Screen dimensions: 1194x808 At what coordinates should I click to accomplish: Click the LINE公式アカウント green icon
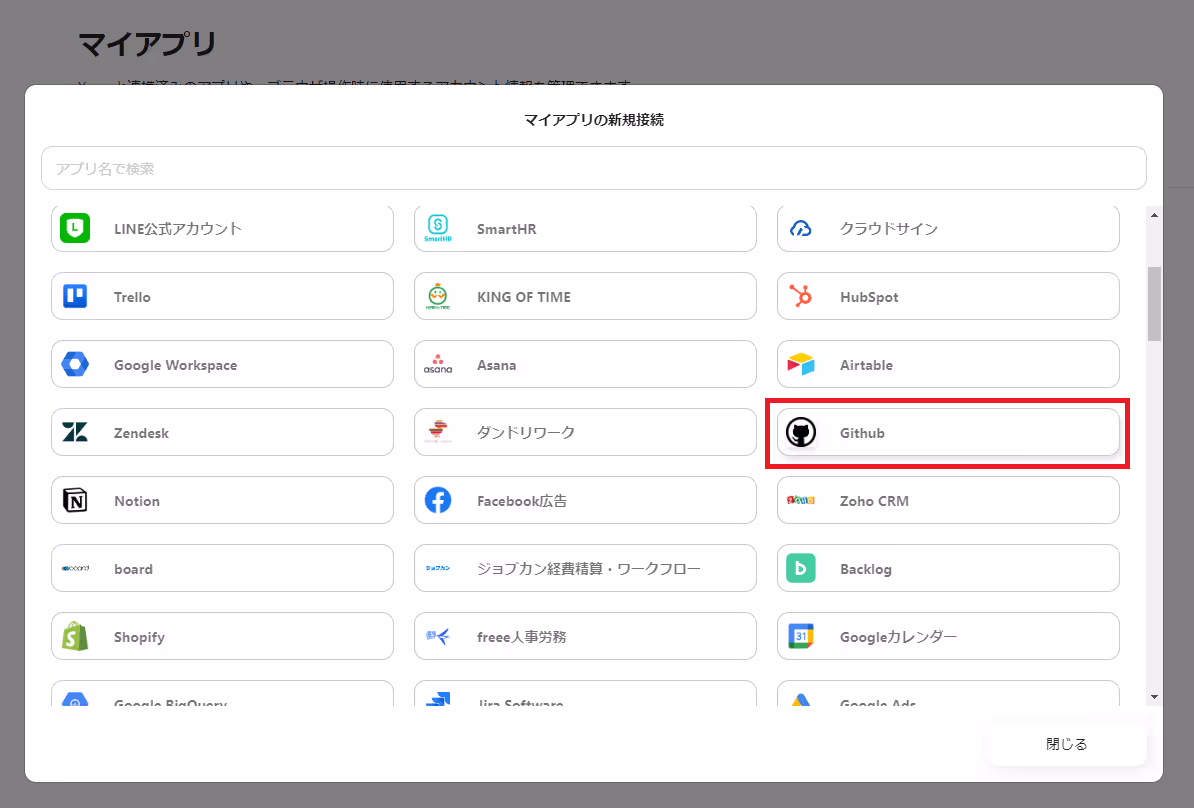(75, 228)
